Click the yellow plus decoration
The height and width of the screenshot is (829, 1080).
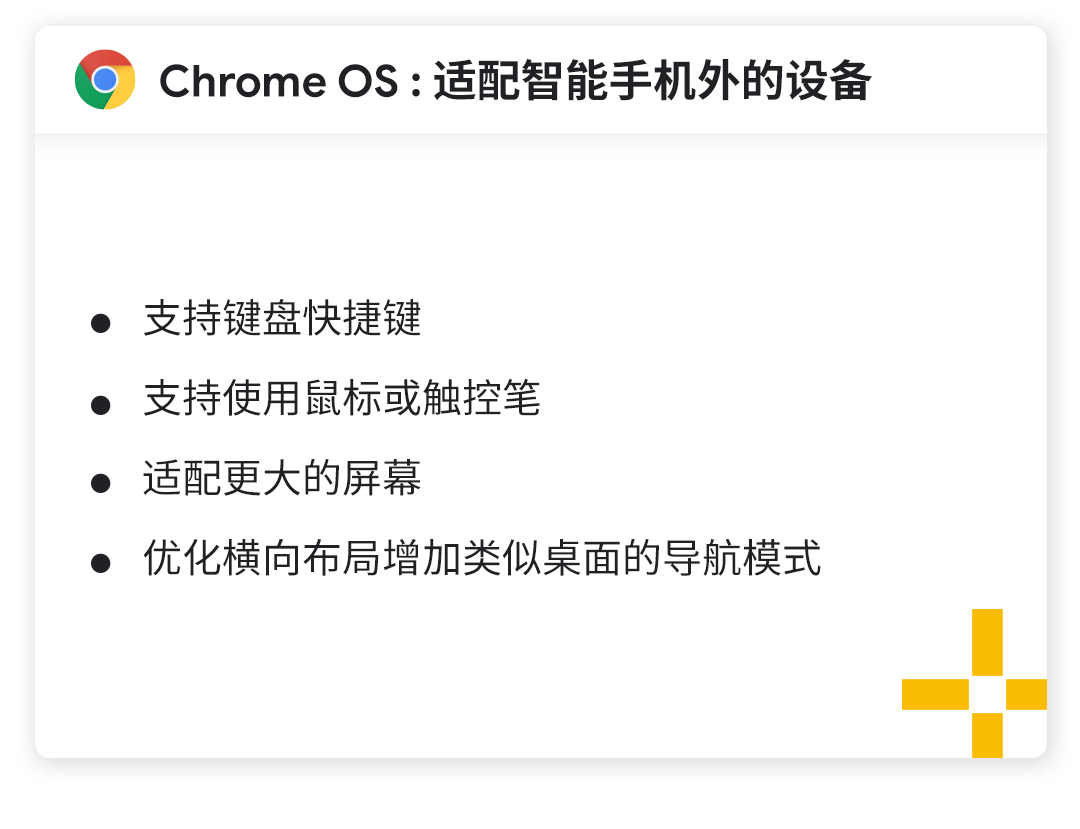tap(975, 683)
